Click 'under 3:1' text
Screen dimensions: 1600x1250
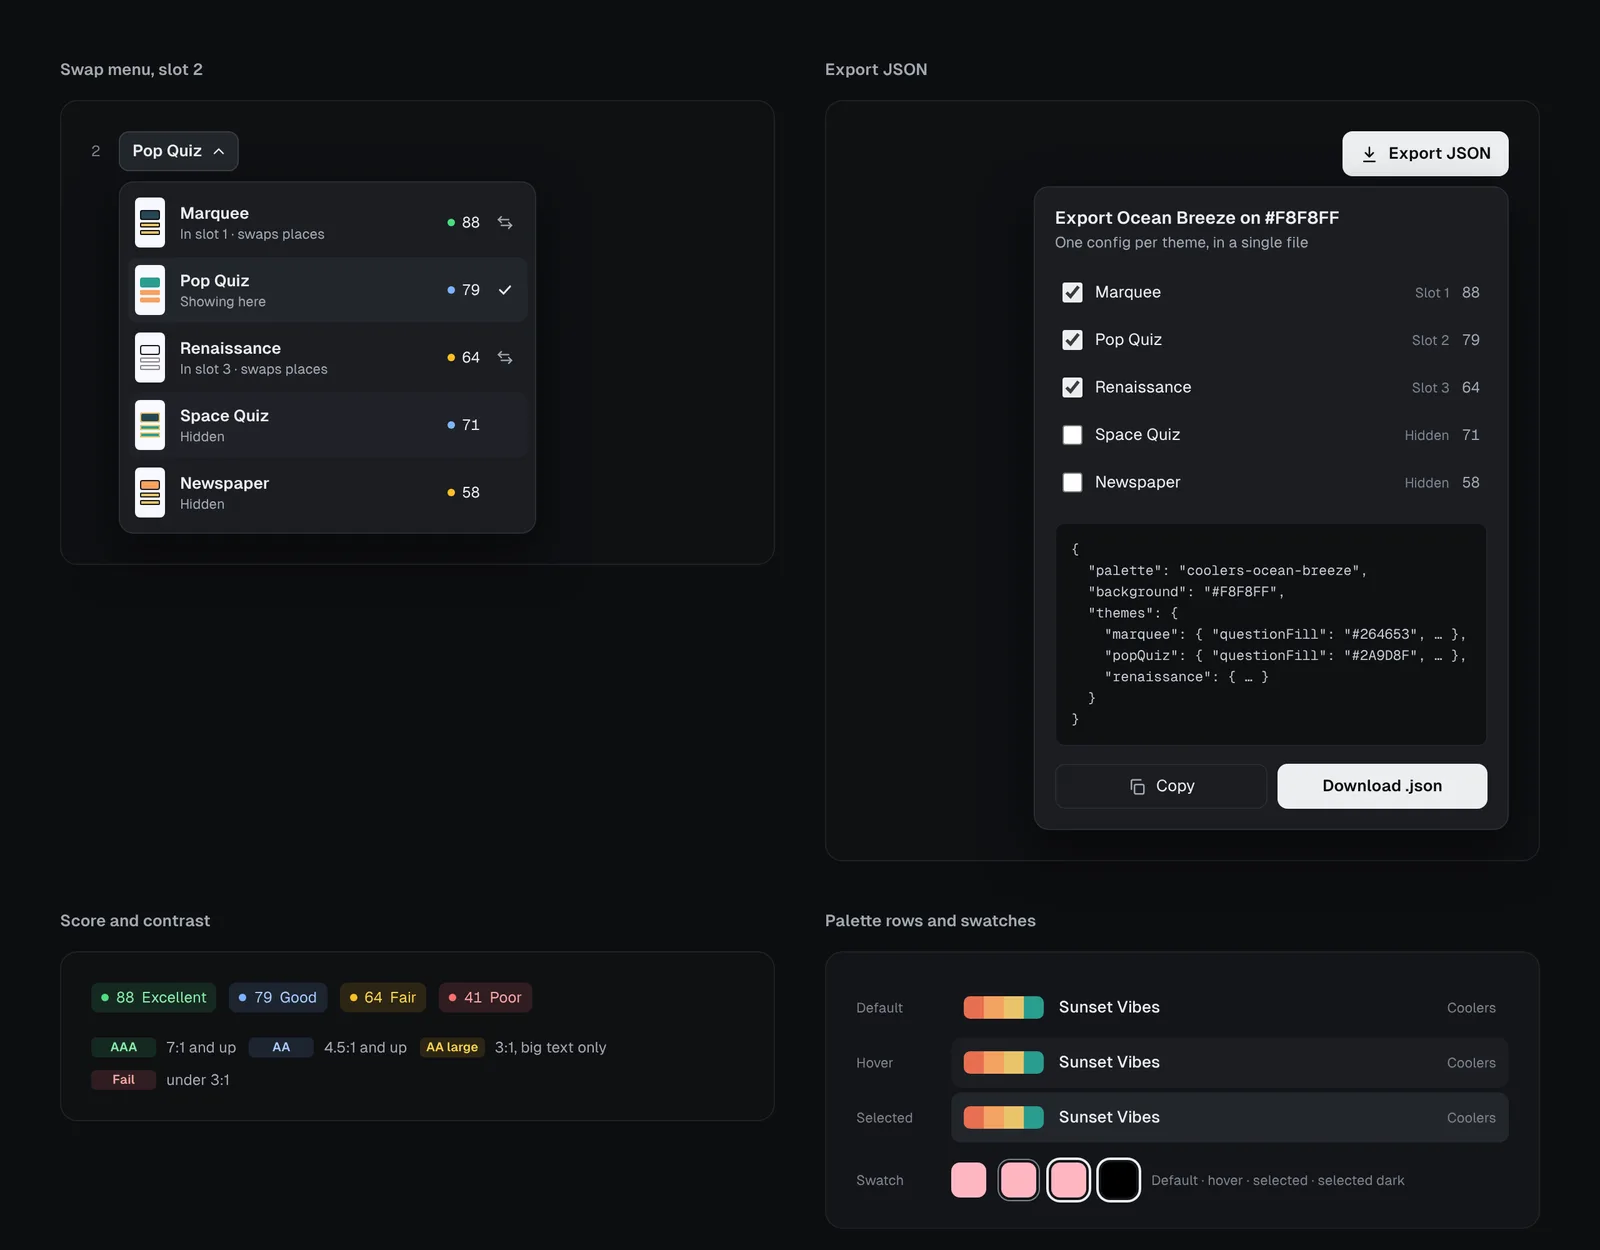198,1080
